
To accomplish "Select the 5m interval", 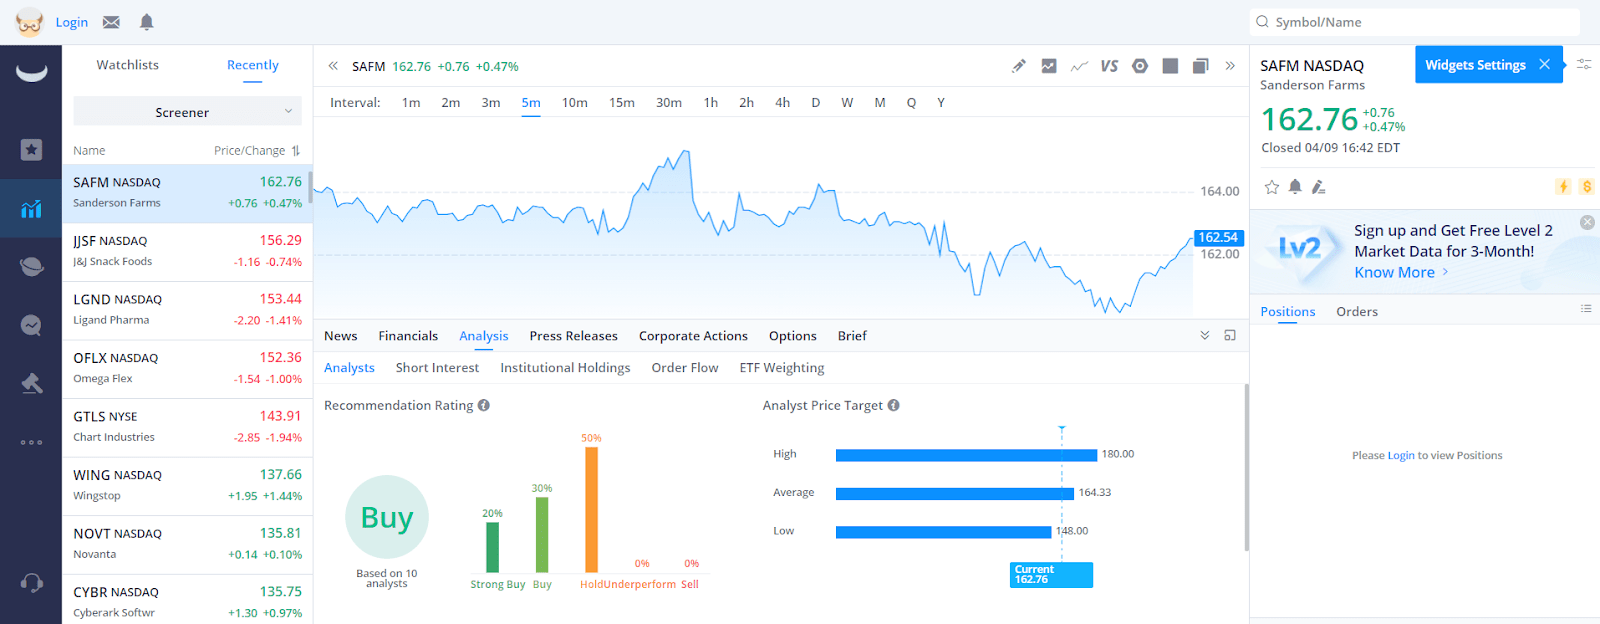I will (x=531, y=103).
